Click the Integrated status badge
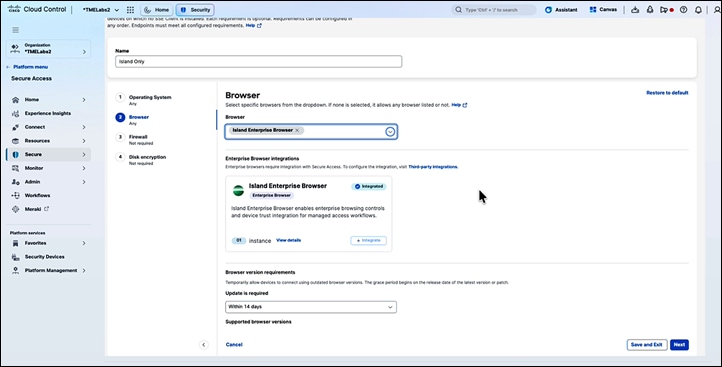This screenshot has height=367, width=722. coord(369,186)
